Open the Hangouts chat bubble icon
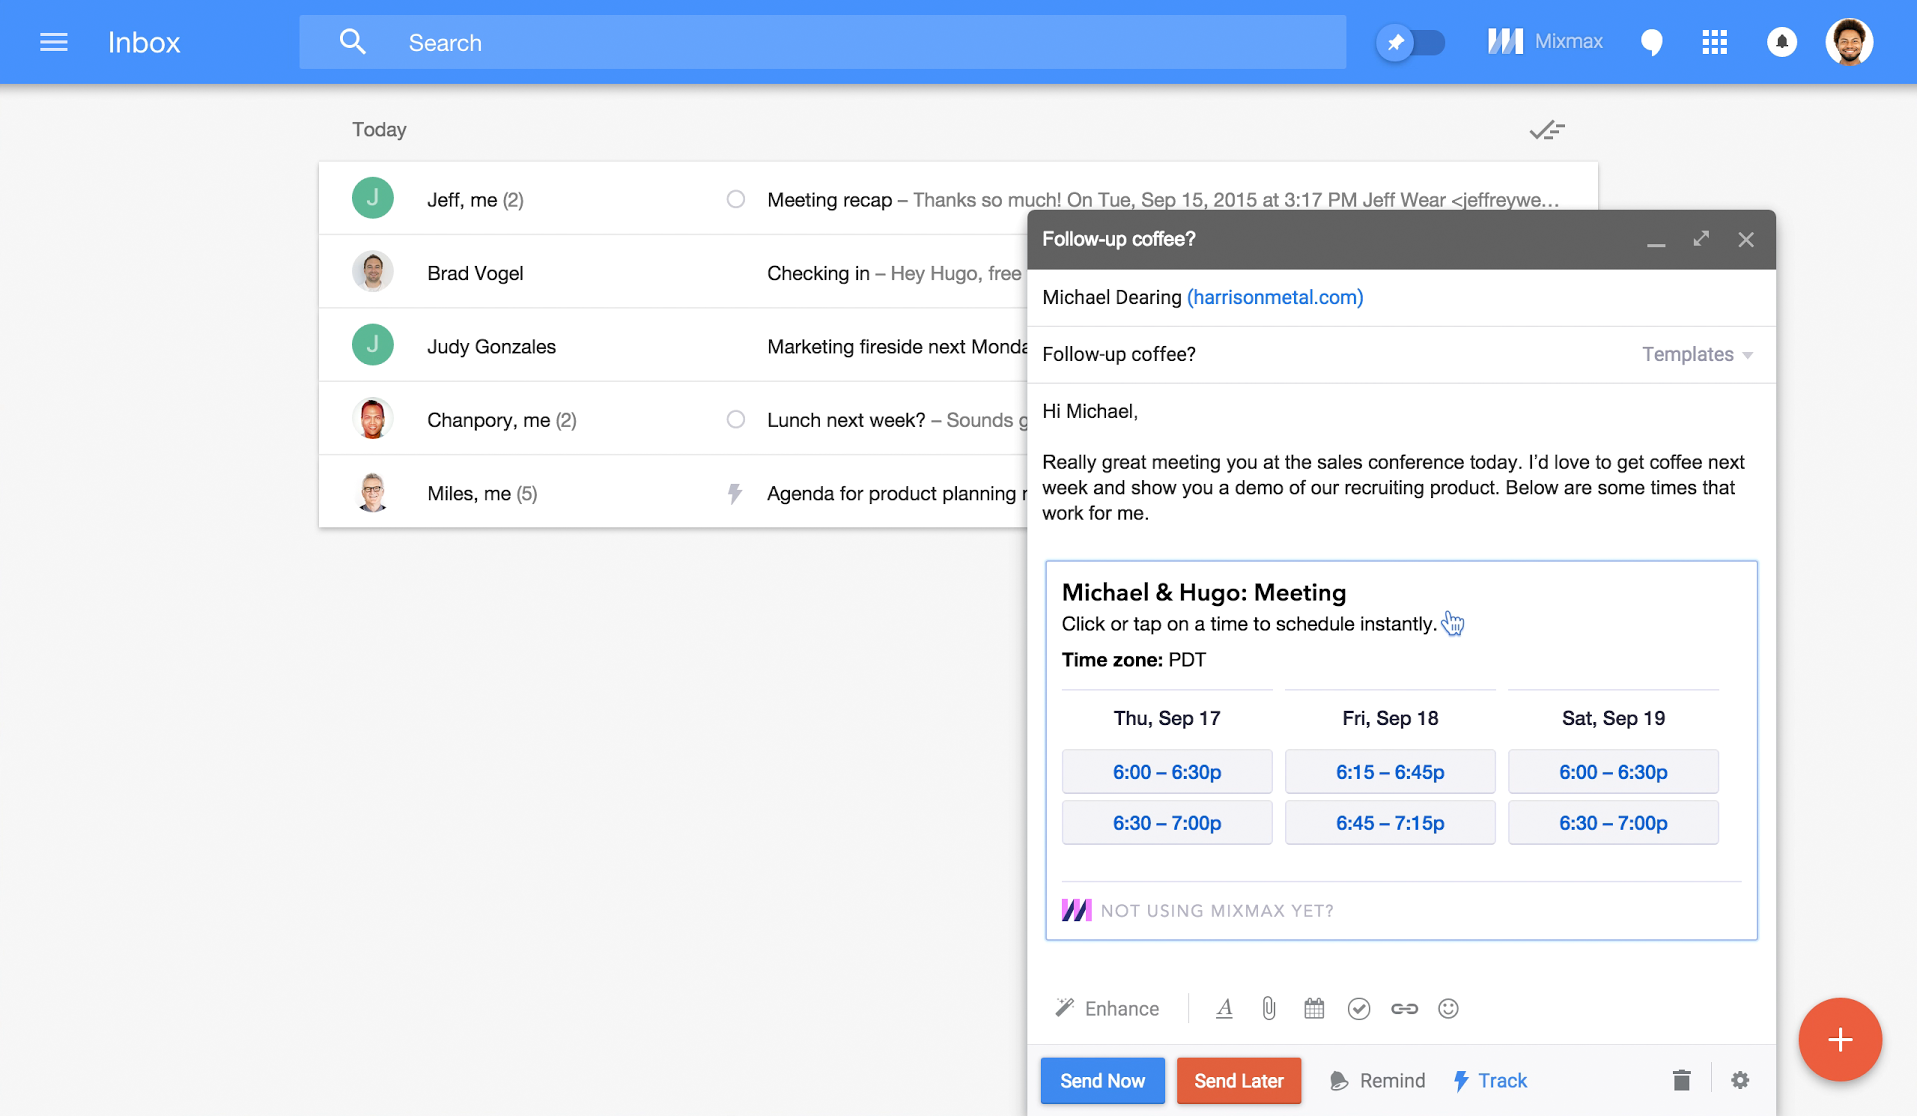1917x1116 pixels. (1652, 42)
